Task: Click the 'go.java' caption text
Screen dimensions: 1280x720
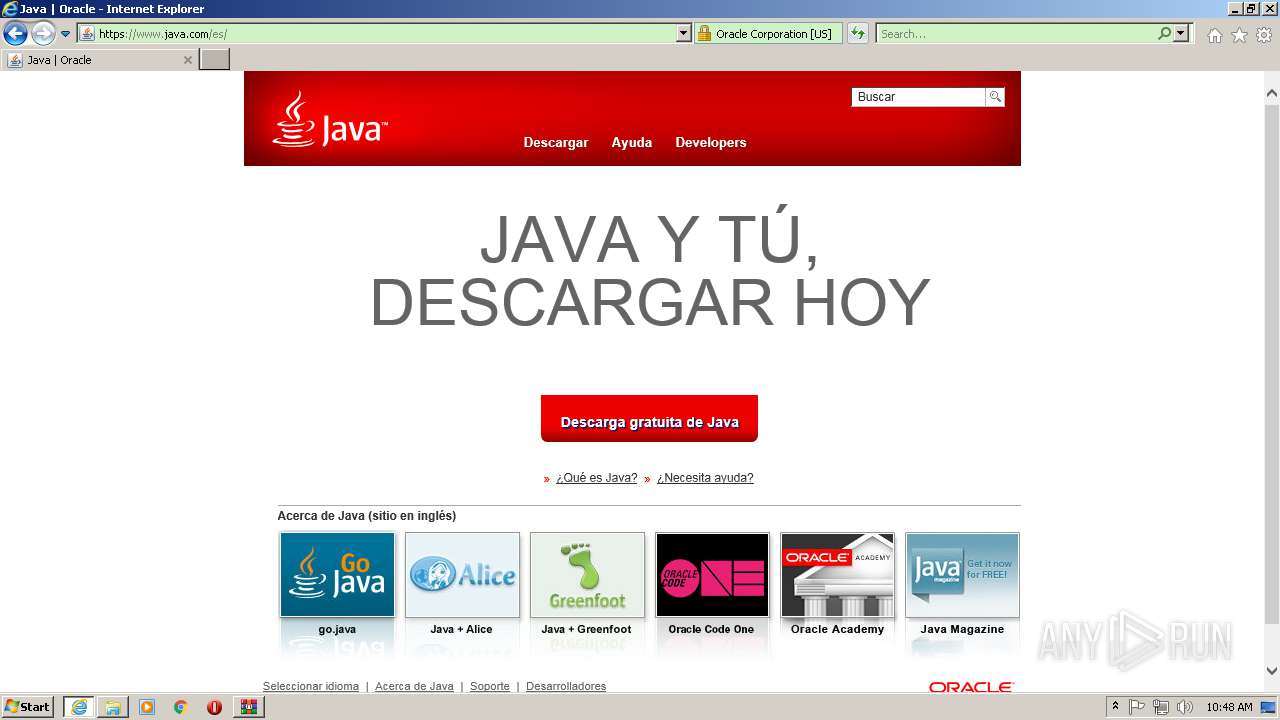Action: point(337,629)
